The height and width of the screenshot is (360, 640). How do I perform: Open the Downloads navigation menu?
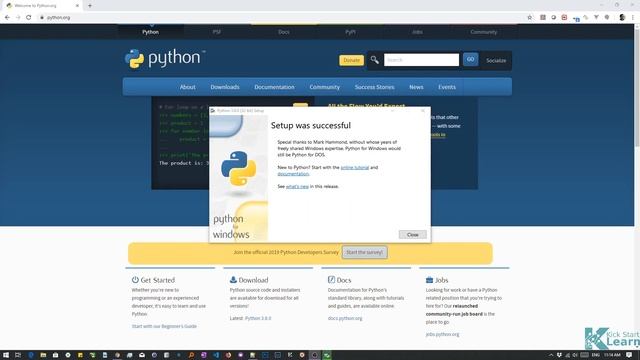225,87
